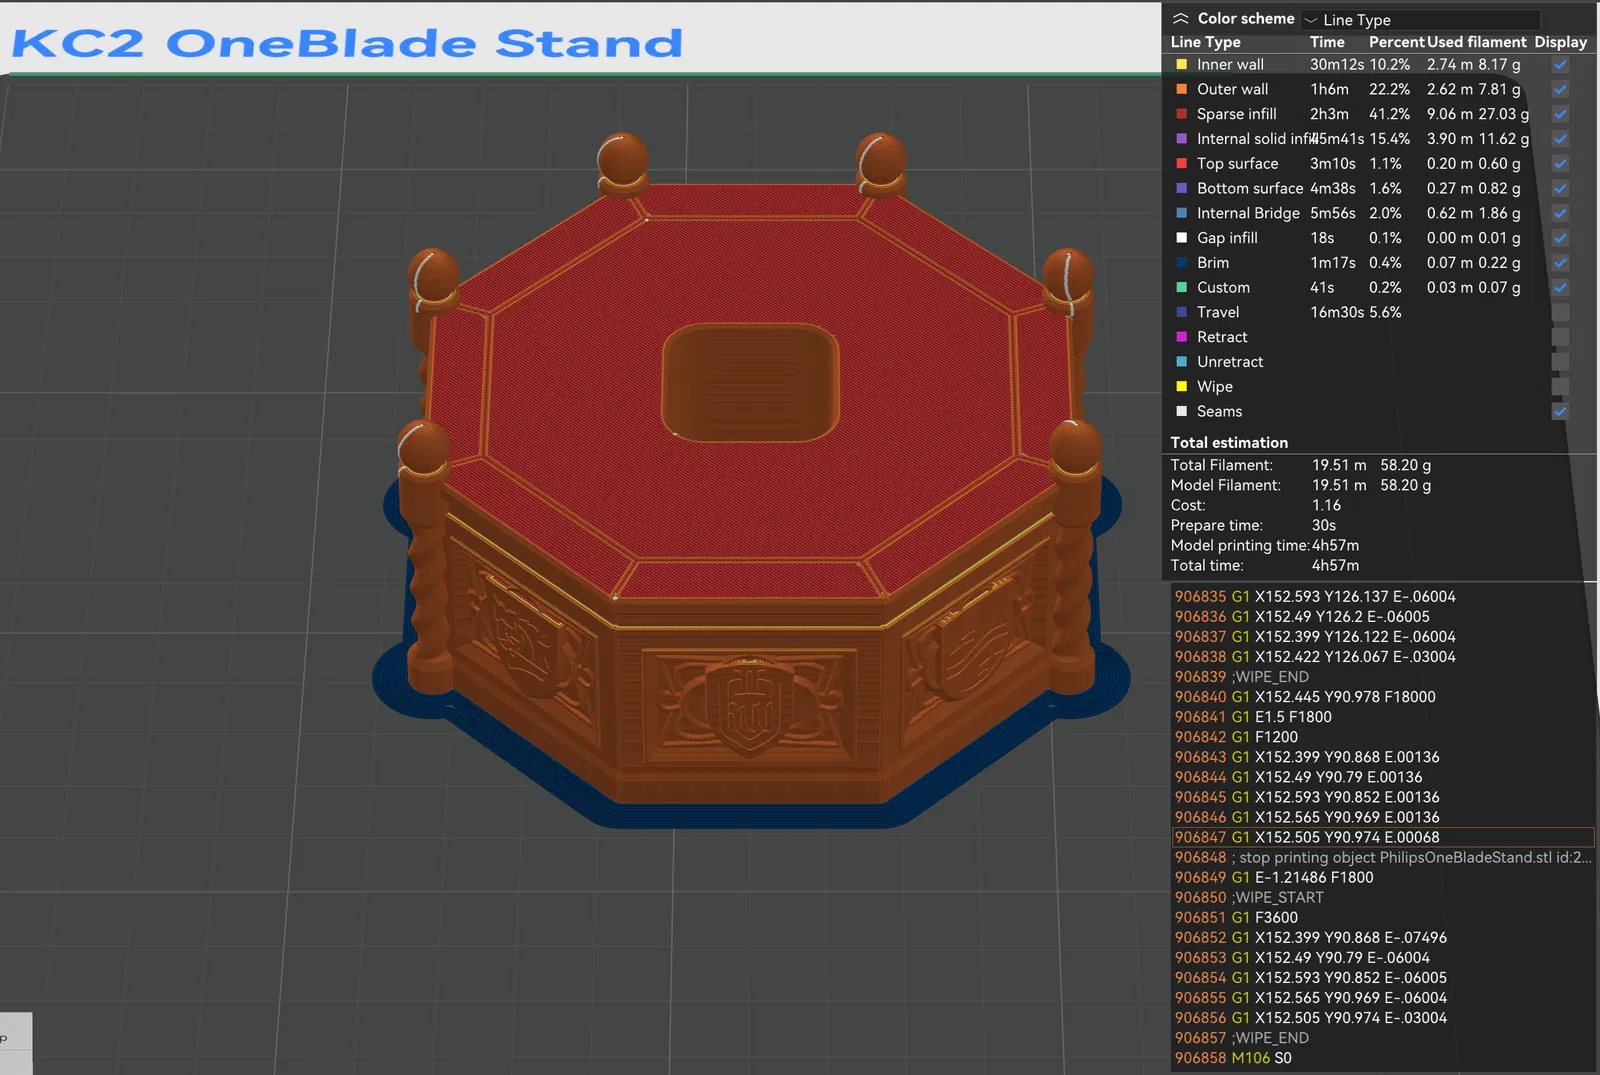Hide Seams via its display checkbox
Viewport: 1600px width, 1075px height.
pos(1560,411)
